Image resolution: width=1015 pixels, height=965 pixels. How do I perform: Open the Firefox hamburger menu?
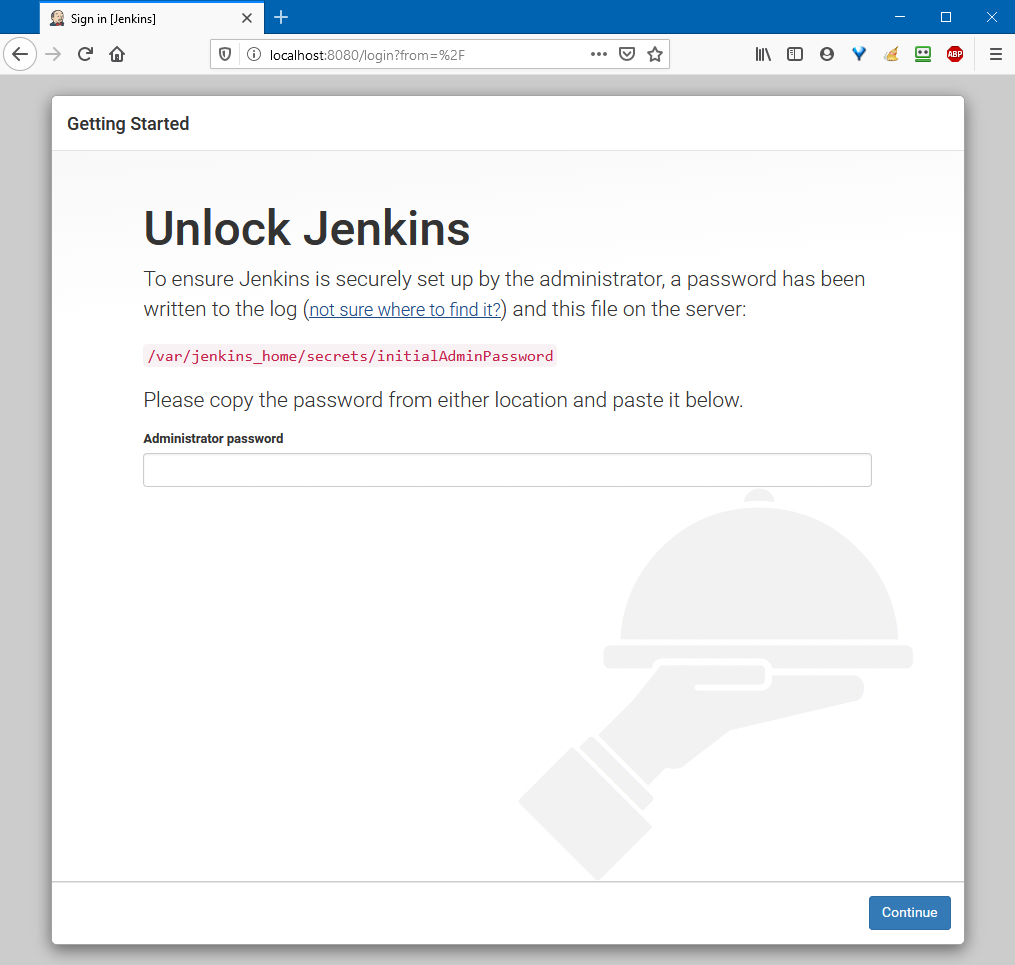click(996, 54)
